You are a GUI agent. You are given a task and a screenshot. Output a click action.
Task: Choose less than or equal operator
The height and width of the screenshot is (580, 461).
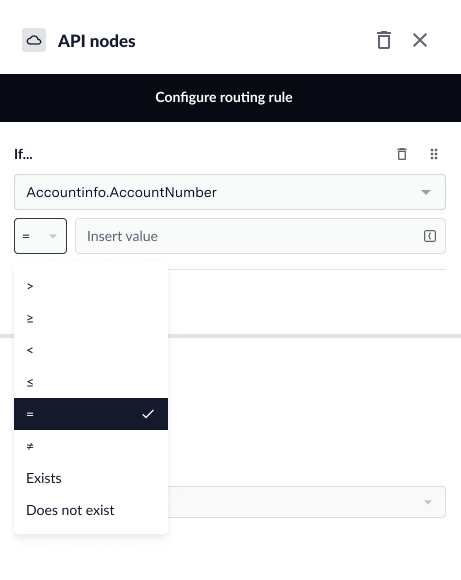click(x=91, y=382)
